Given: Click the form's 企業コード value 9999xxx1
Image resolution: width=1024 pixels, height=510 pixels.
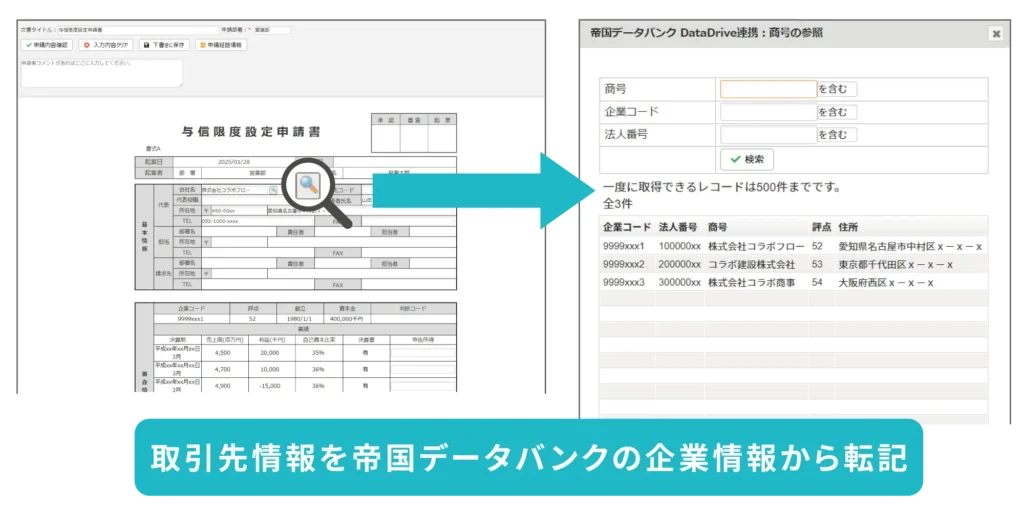Looking at the screenshot, I should (191, 319).
